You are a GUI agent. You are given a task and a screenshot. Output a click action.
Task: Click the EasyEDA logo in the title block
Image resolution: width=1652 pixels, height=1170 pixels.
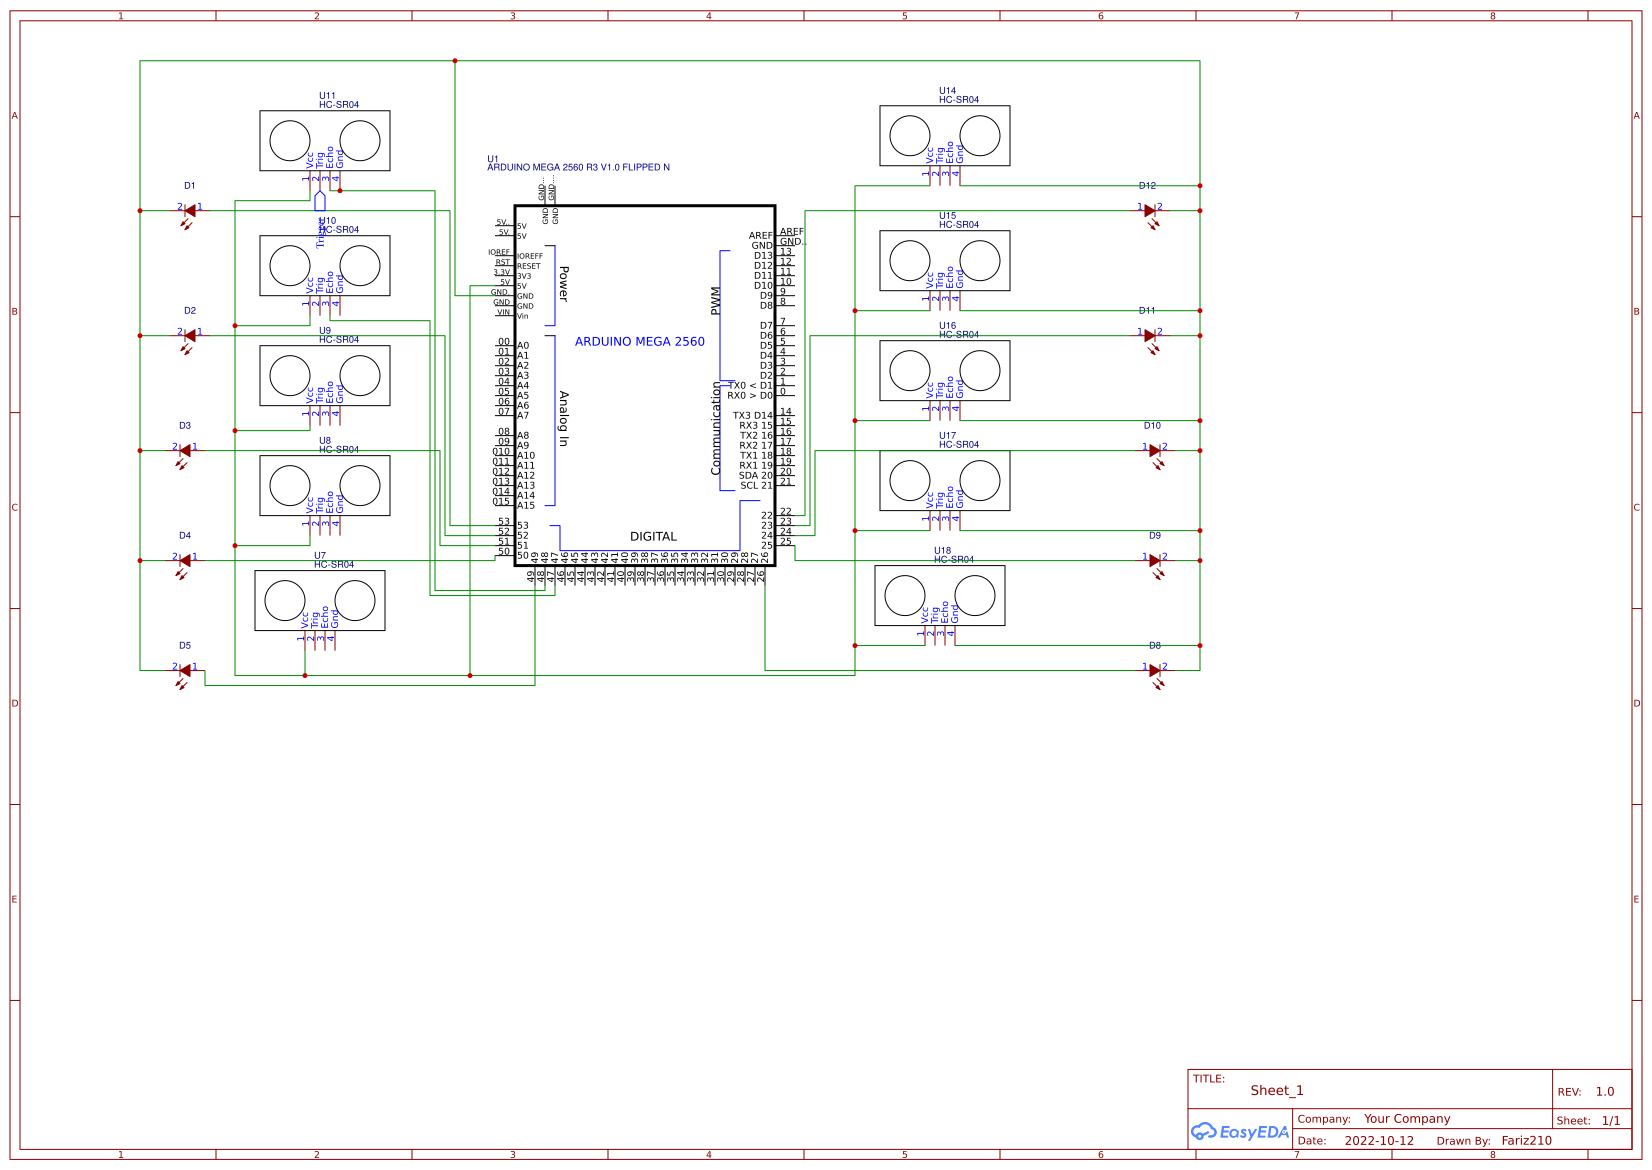point(1238,1132)
